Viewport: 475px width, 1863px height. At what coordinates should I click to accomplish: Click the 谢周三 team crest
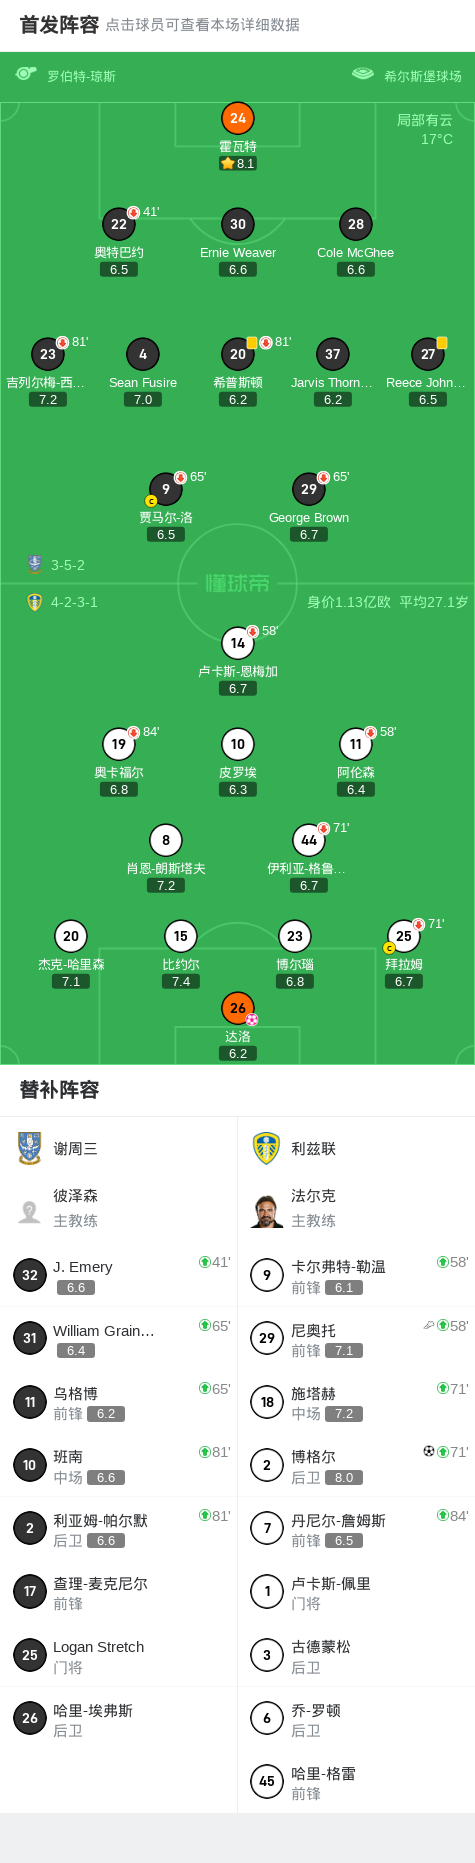click(x=30, y=1148)
